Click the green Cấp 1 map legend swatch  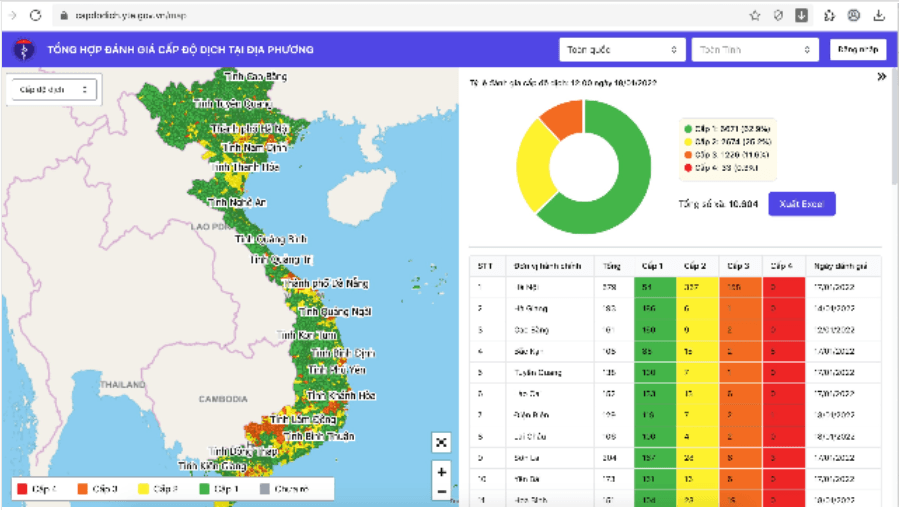[204, 489]
